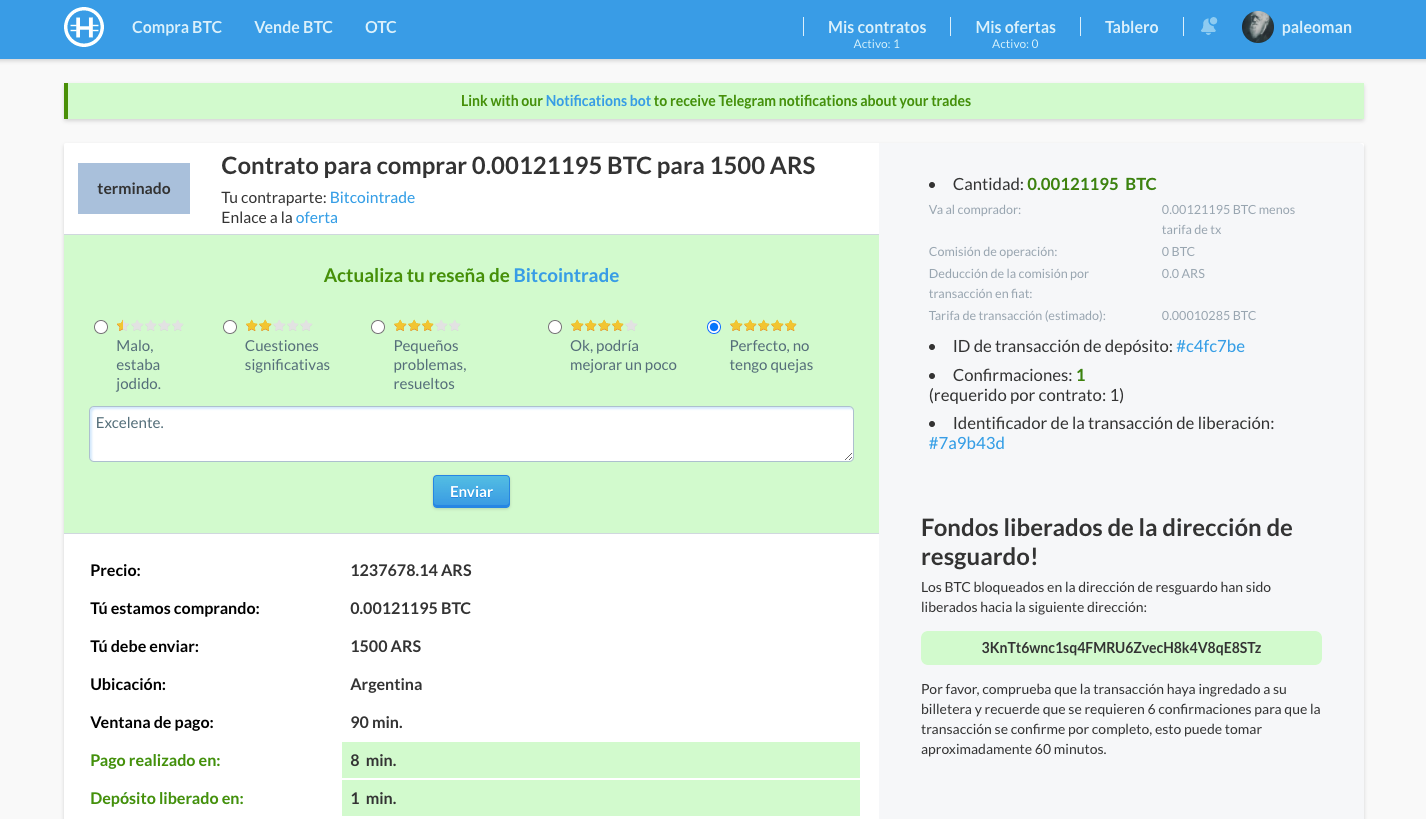Screen dimensions: 1426x819
Task: Open the Notifications bot link
Action: click(x=598, y=101)
